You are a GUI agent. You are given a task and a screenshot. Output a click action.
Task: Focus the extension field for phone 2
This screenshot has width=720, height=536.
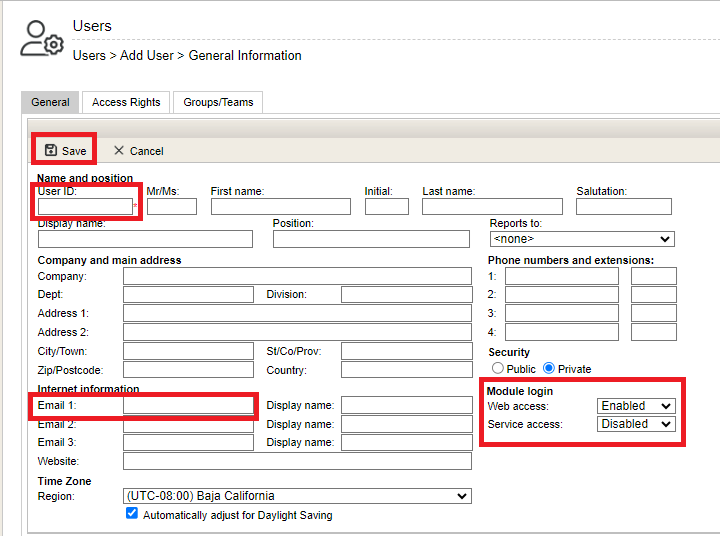pos(654,294)
